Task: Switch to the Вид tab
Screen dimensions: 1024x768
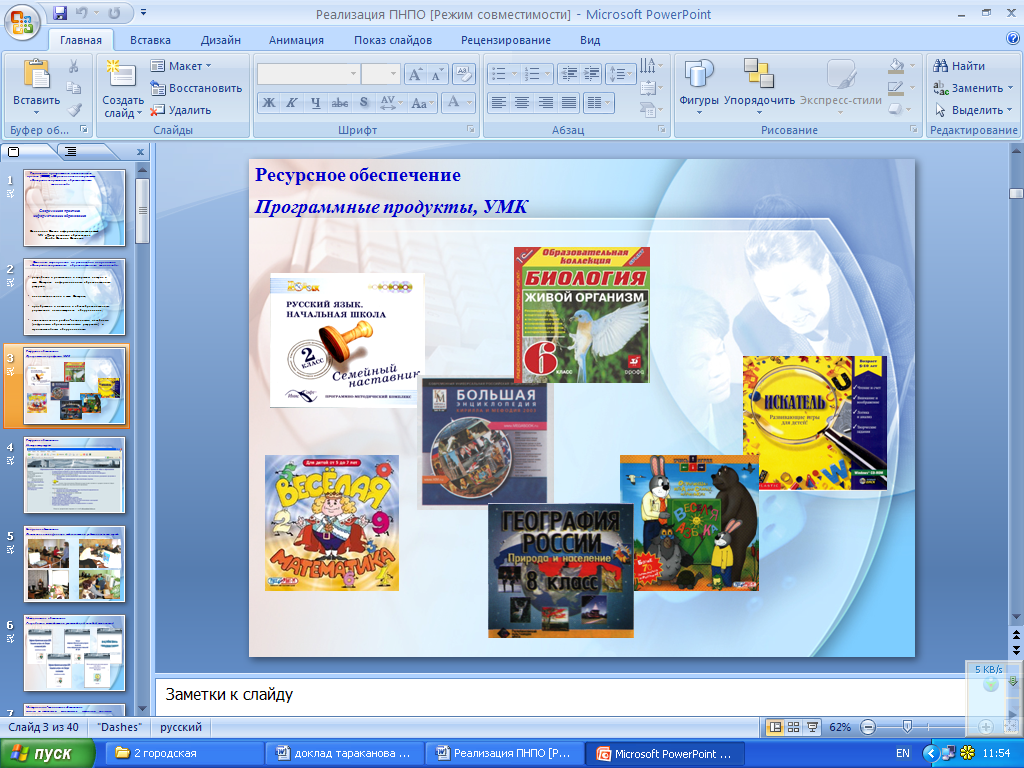Action: coord(590,40)
